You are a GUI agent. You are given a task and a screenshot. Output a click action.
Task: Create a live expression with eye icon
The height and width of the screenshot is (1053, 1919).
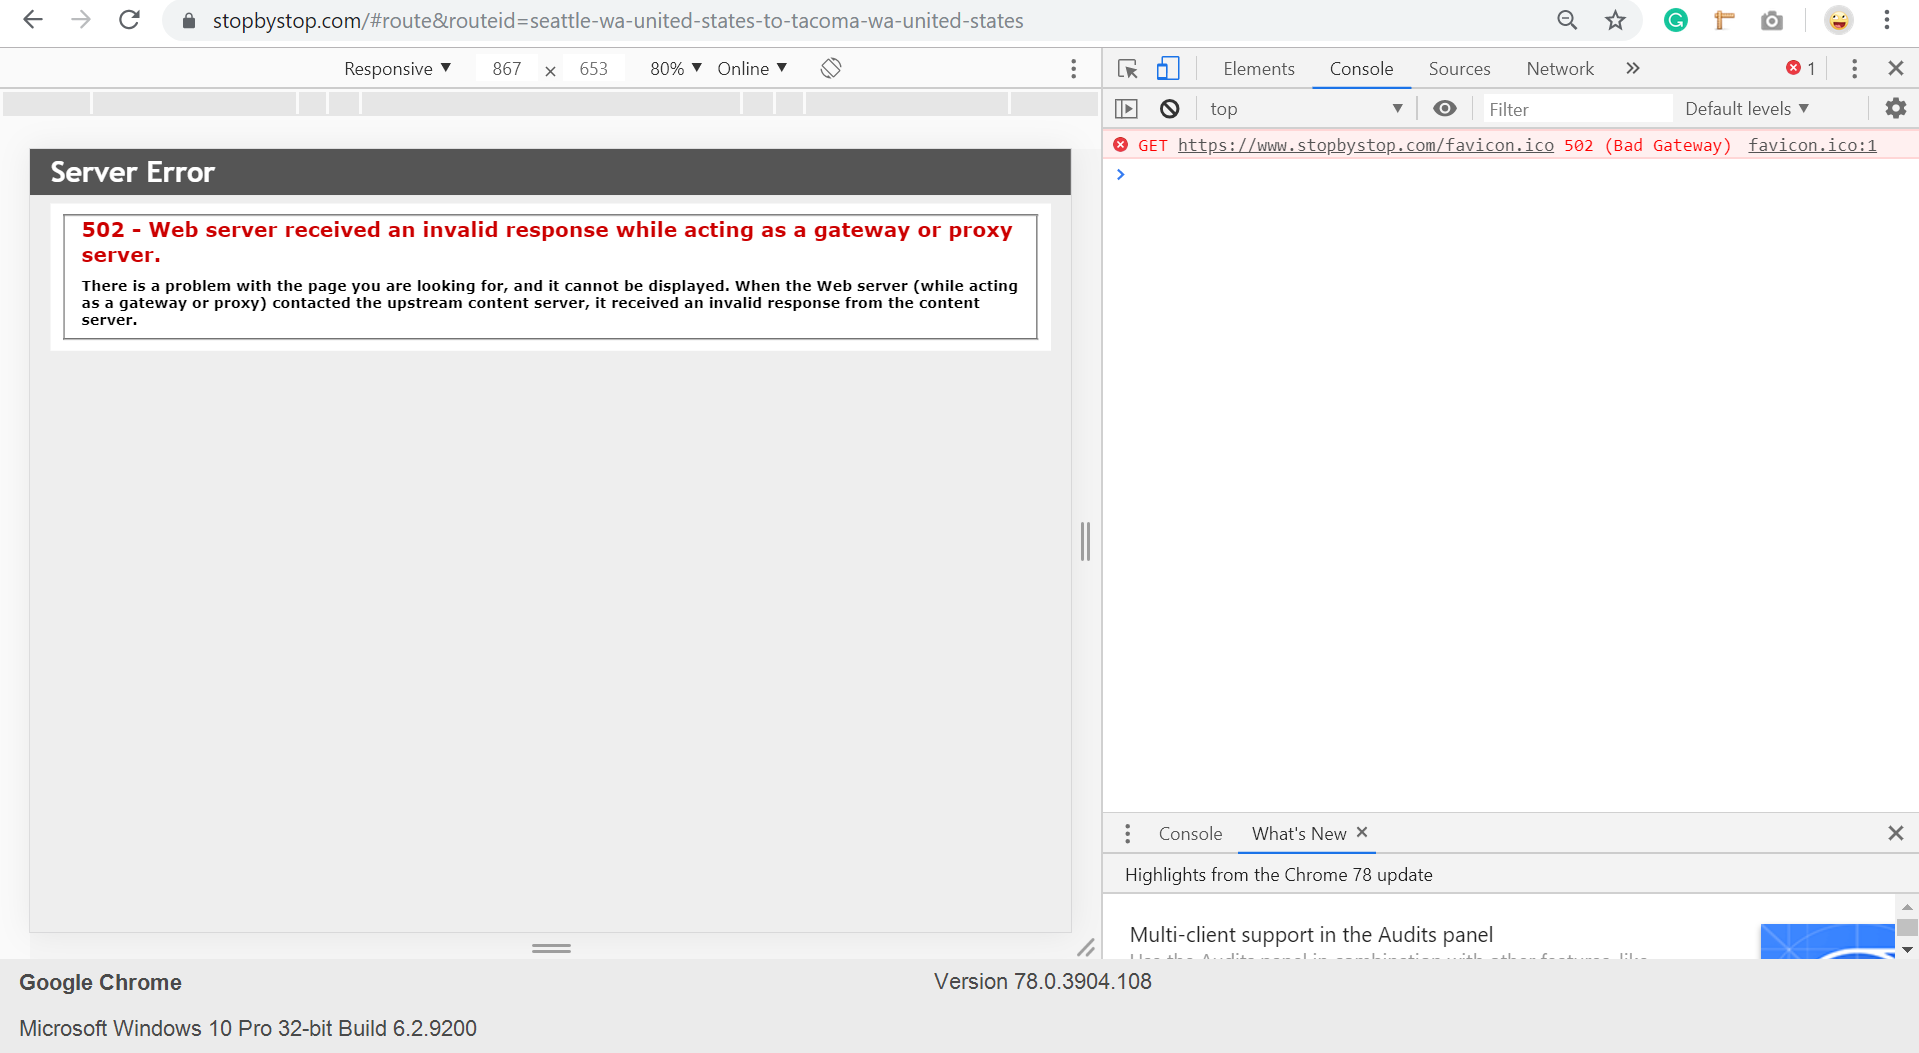pos(1444,108)
